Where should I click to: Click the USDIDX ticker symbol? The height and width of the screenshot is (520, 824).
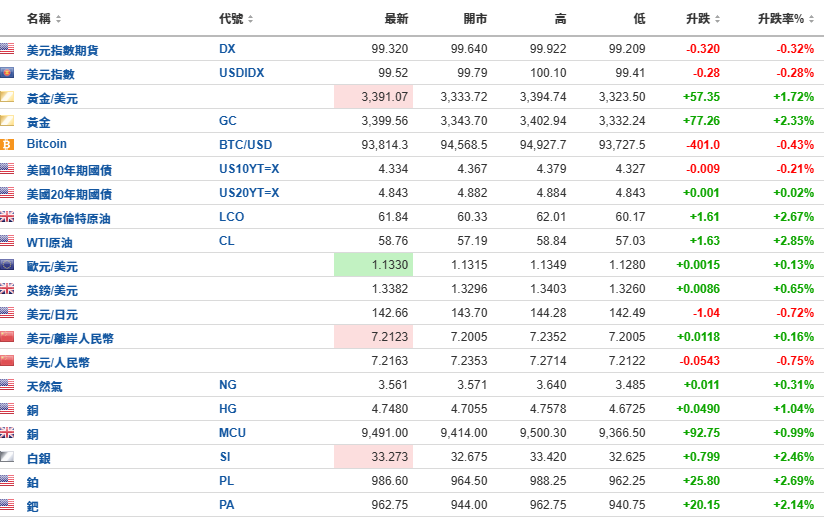[241, 72]
